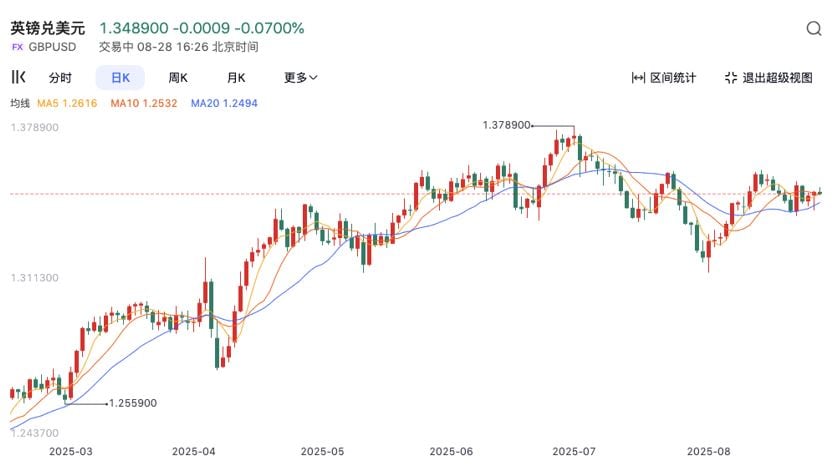Screen dimensions: 835x476
Task: Switch to the 周K weekly tab
Action: click(x=178, y=78)
